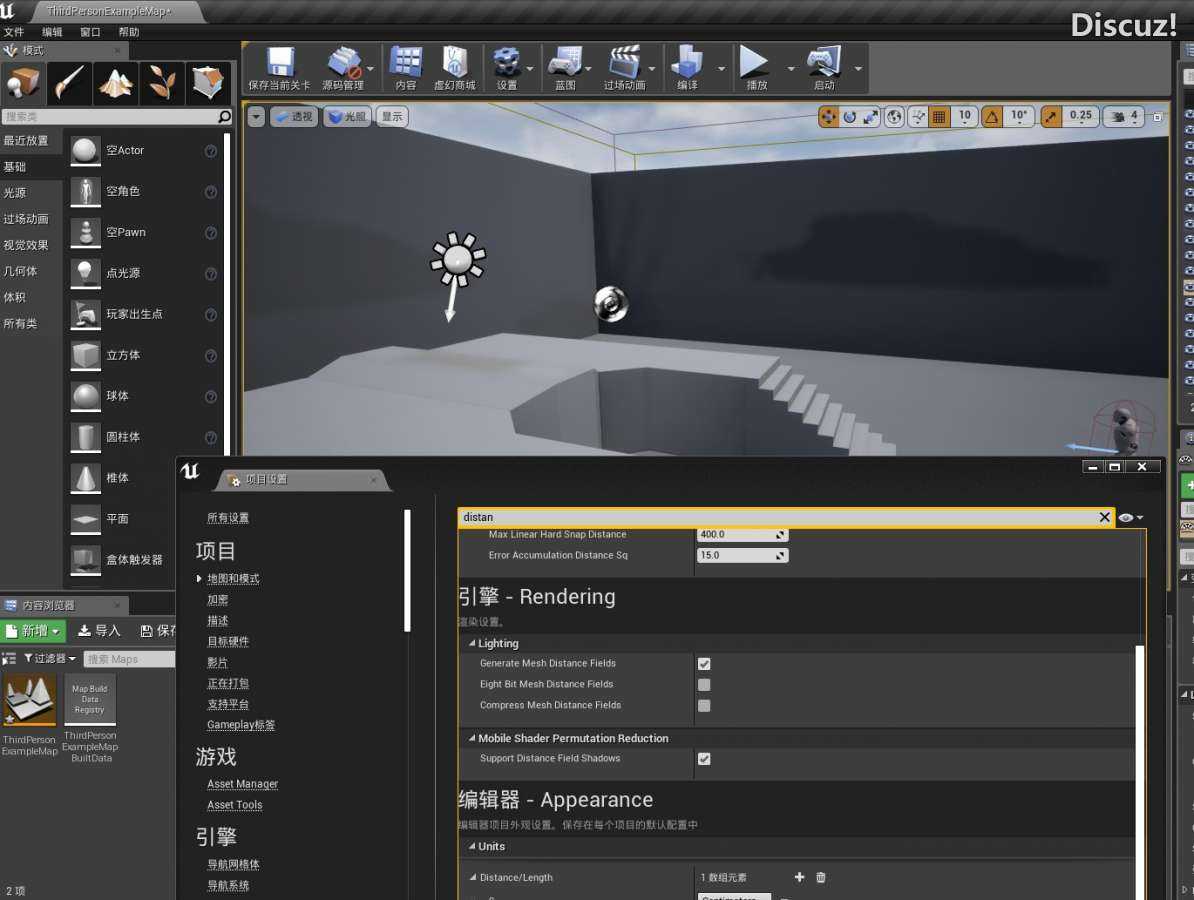Add element to Distance/Length array
1194x900 pixels.
click(800, 877)
